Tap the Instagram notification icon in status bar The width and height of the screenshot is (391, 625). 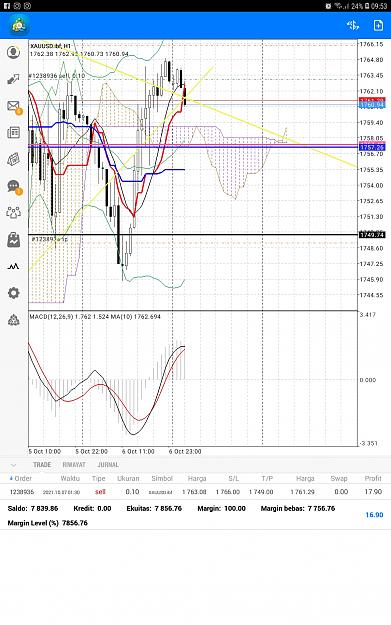coord(17,6)
